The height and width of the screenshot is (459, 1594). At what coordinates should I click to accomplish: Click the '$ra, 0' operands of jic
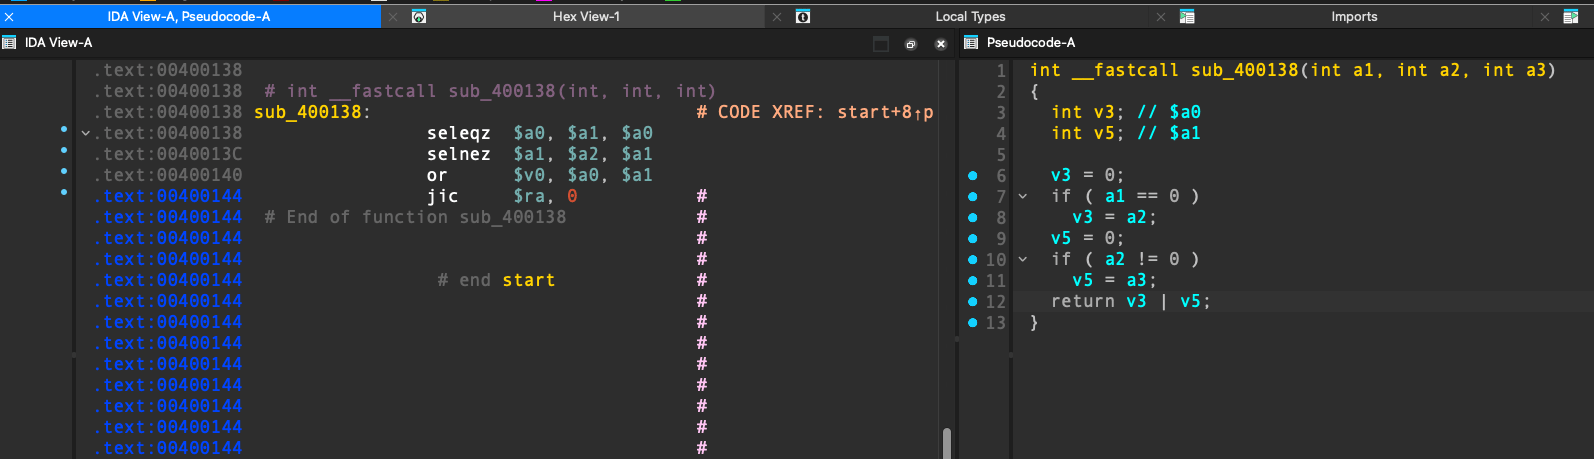tap(545, 196)
